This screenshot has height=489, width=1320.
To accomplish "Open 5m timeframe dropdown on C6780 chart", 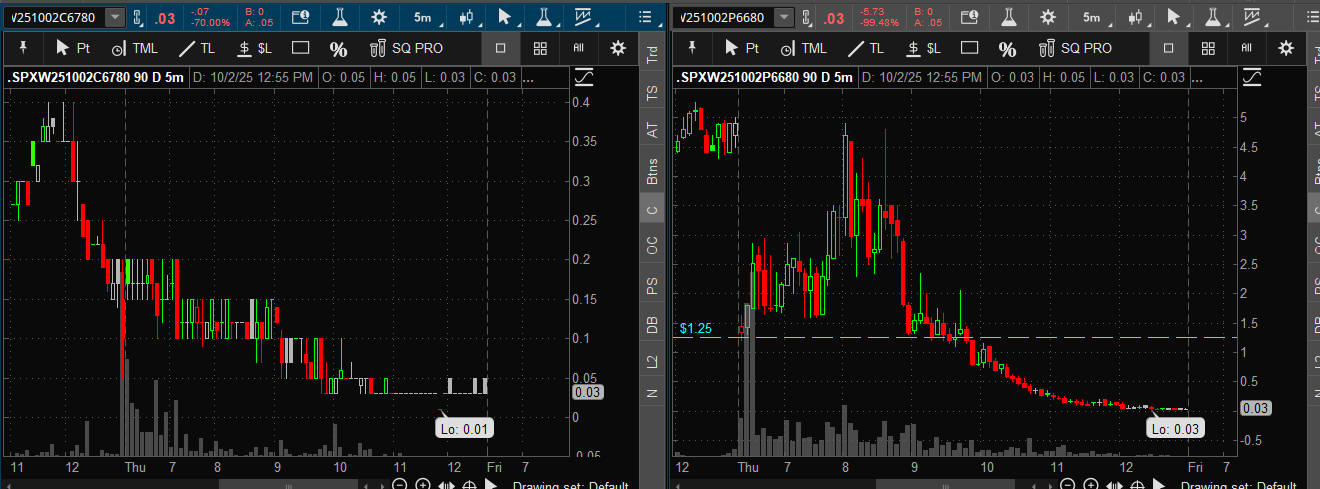I will pyautogui.click(x=423, y=17).
